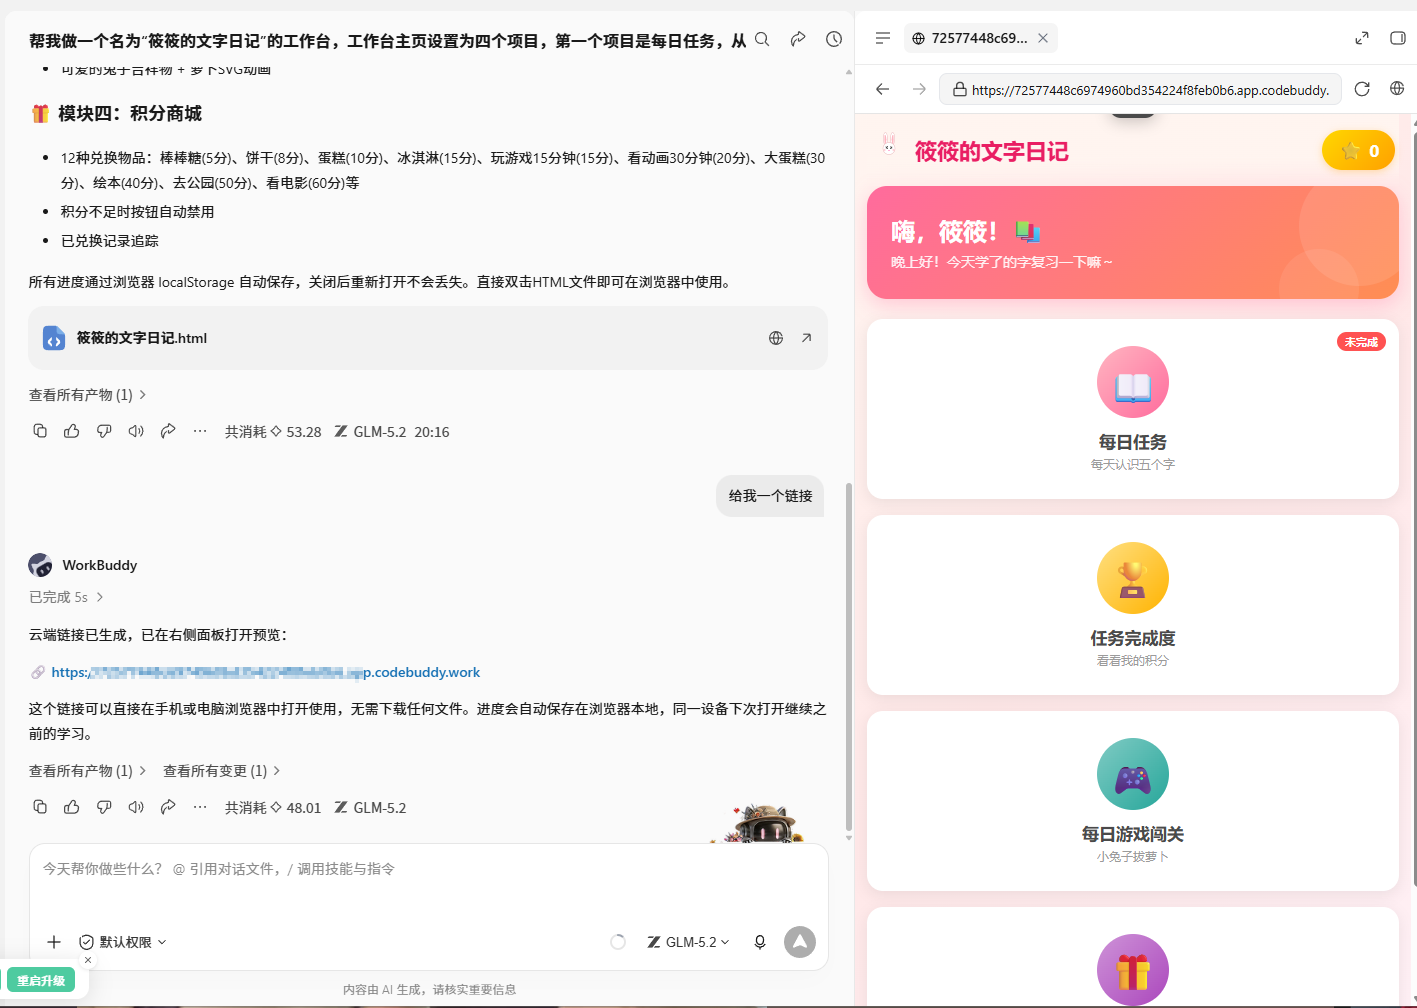Reload the preview page
Screen dimensions: 1417x1008
(1362, 89)
